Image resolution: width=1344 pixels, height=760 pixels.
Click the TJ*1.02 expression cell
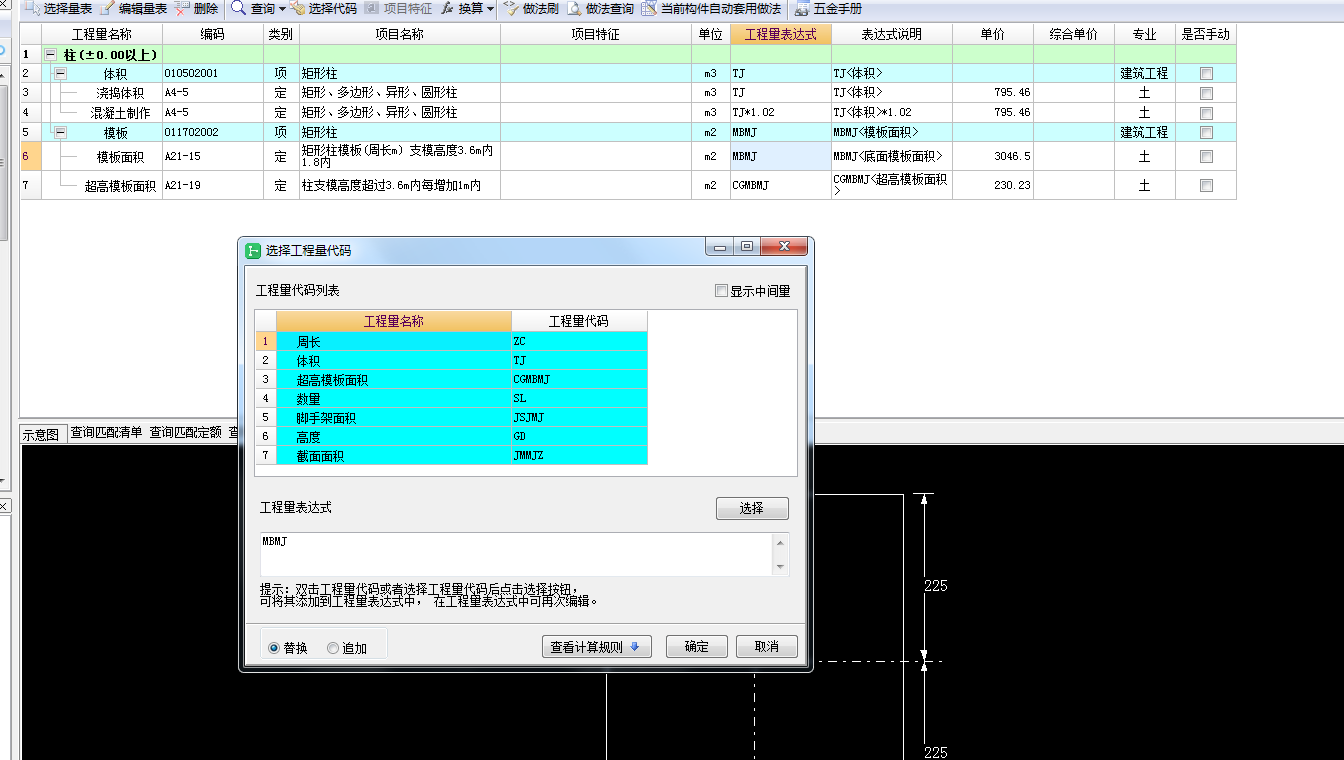(x=781, y=113)
